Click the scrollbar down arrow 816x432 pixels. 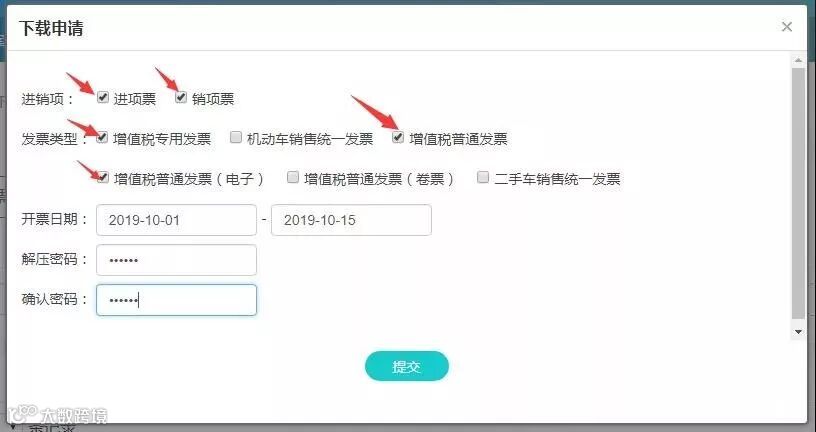tap(798, 332)
